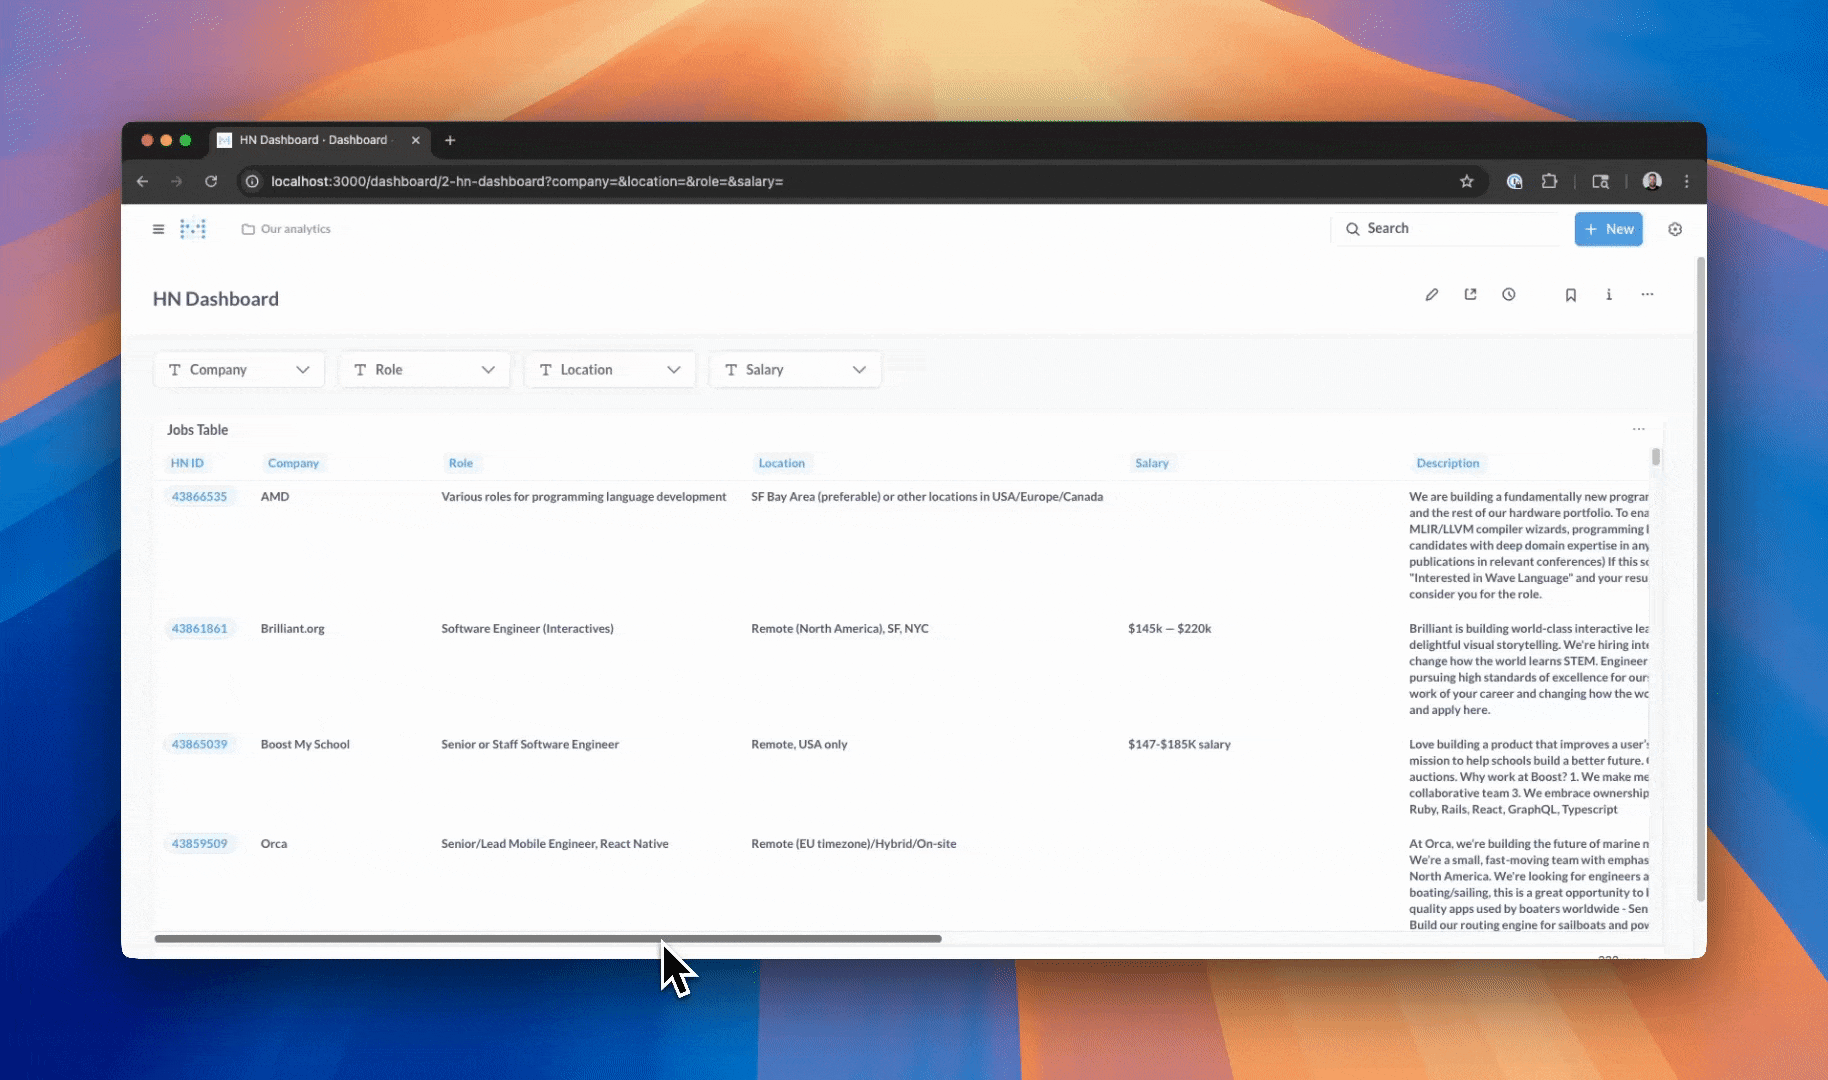
Task: Open the Our analytics collection
Action: click(295, 228)
